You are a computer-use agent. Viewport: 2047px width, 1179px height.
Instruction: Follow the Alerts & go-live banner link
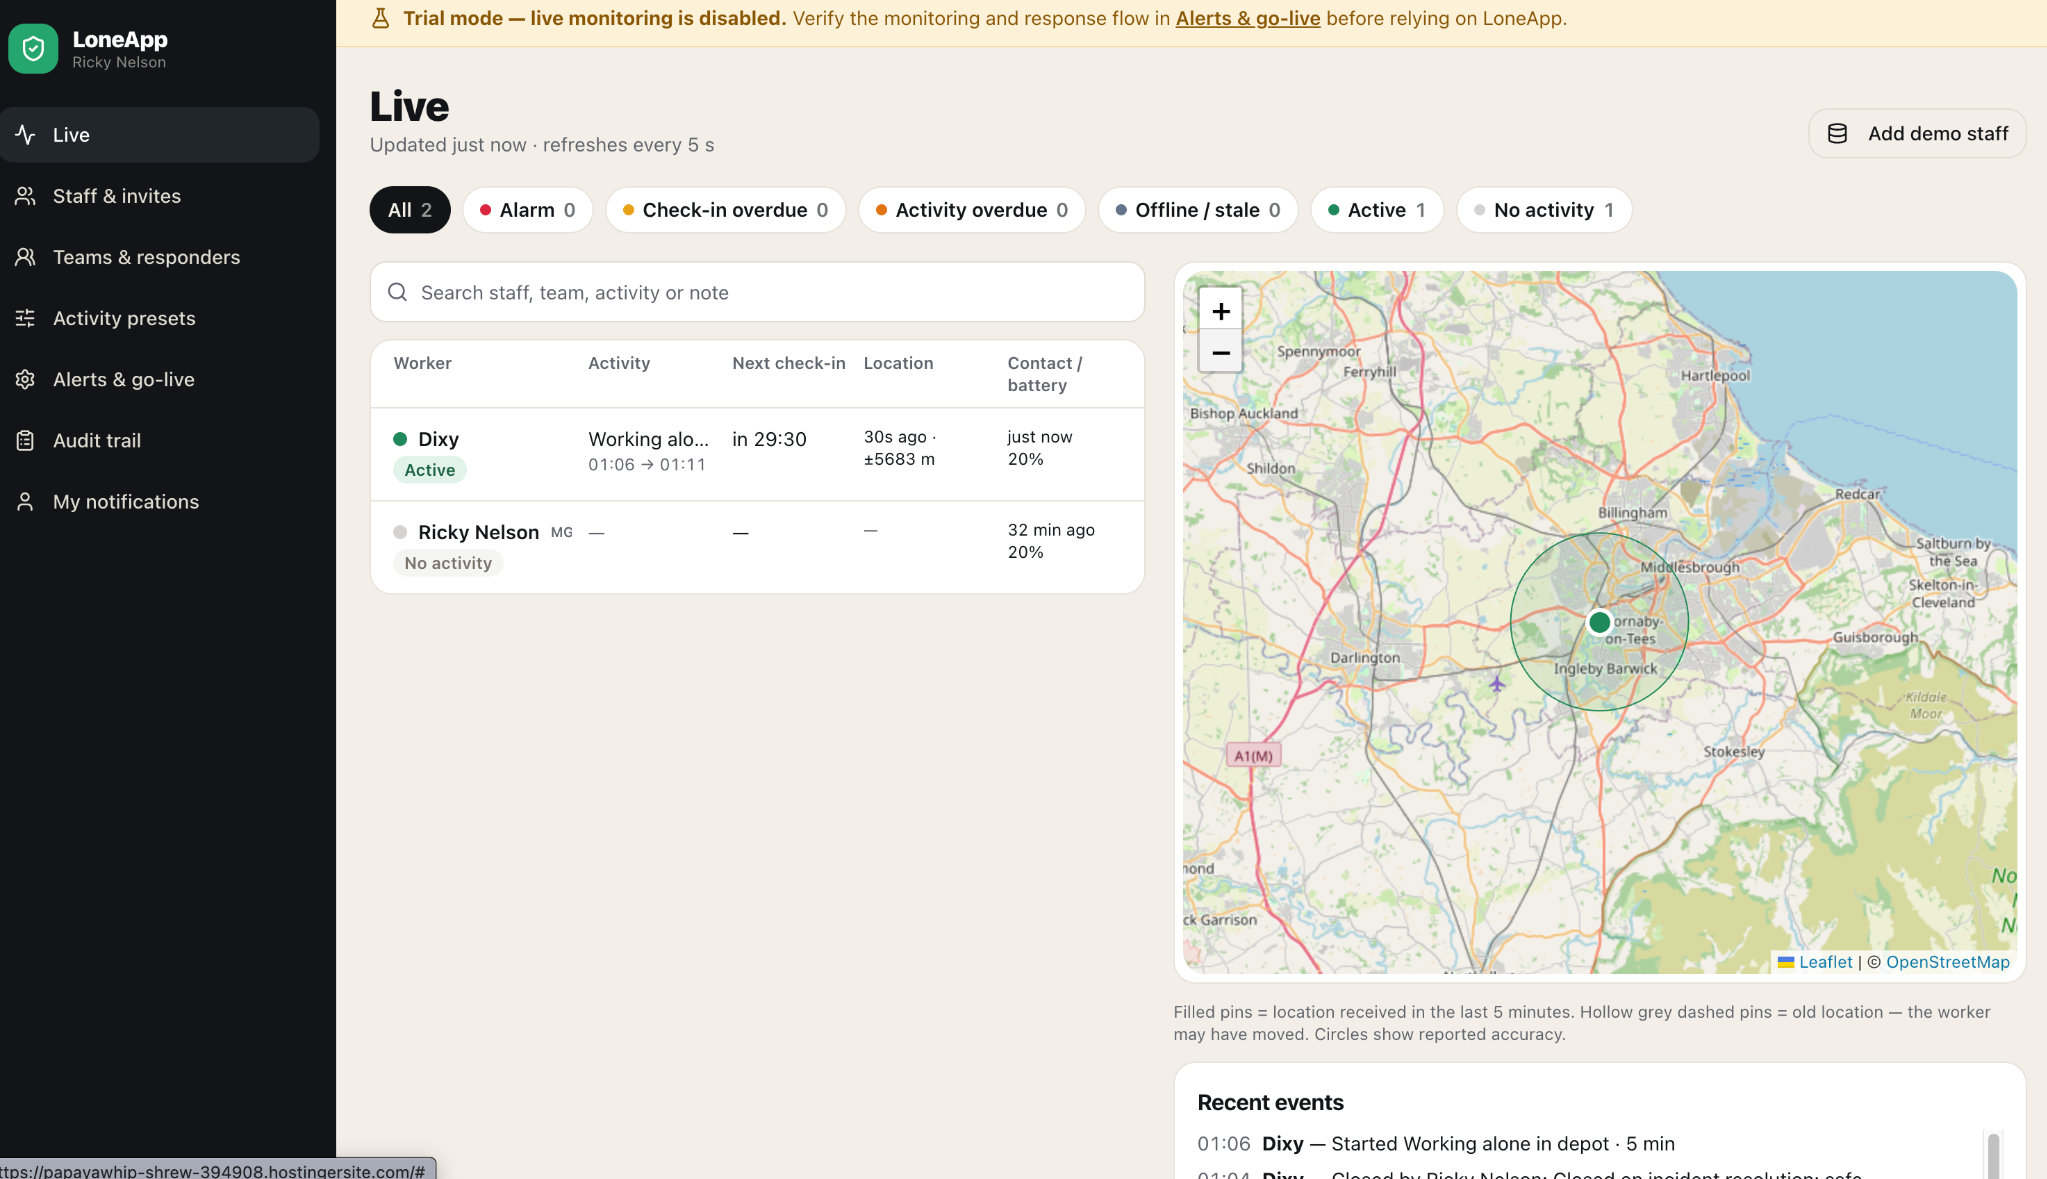click(1248, 18)
